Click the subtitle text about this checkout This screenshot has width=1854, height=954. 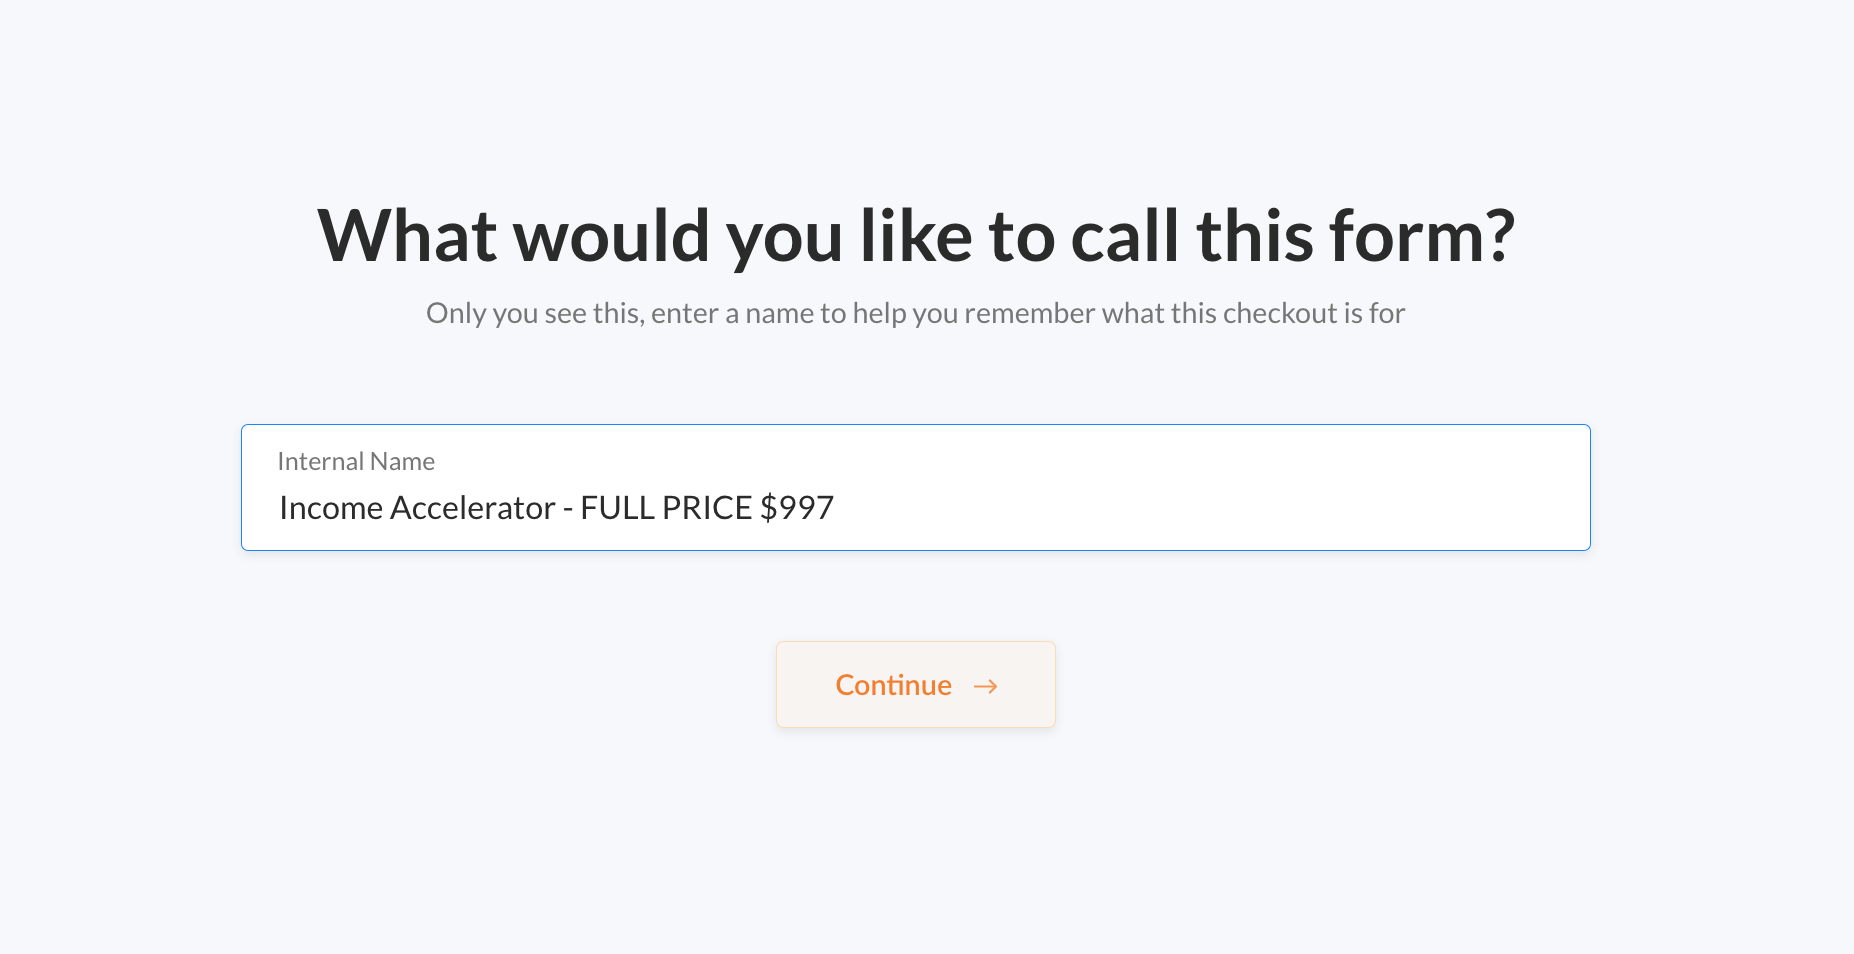(x=916, y=313)
